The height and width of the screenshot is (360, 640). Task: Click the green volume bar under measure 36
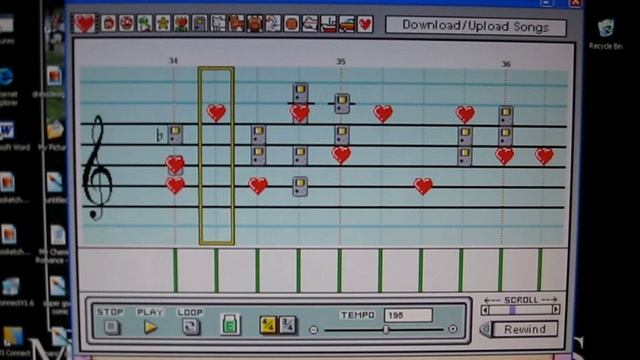(501, 270)
